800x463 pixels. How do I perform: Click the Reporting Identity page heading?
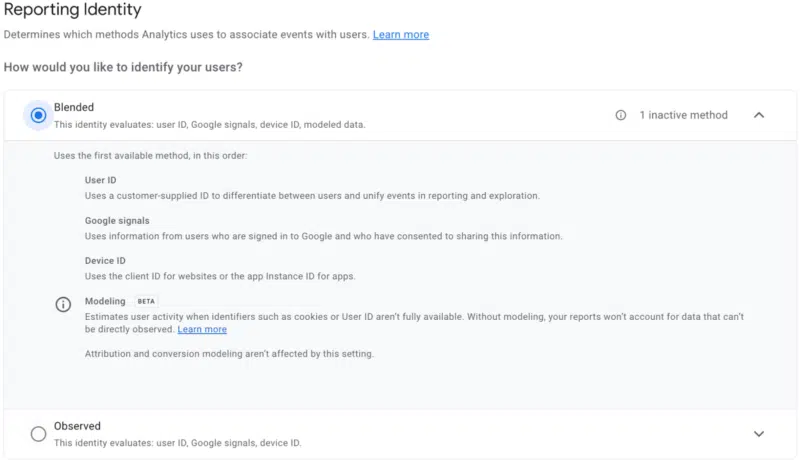[x=72, y=10]
